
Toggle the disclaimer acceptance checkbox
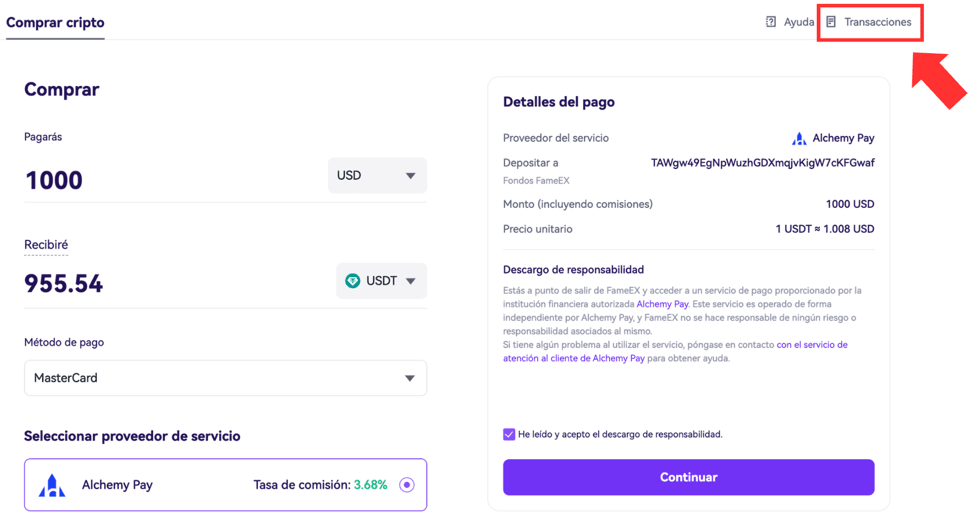509,434
